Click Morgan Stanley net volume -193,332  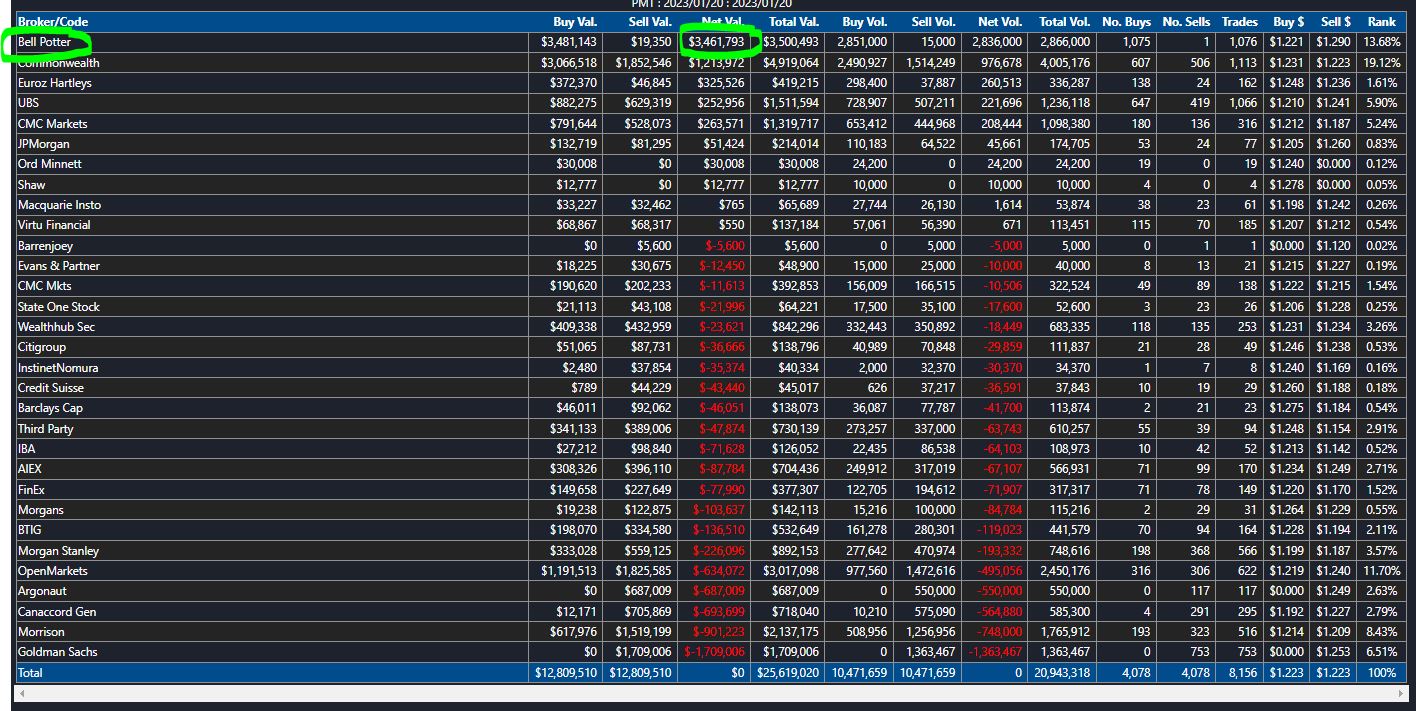[x=998, y=551]
